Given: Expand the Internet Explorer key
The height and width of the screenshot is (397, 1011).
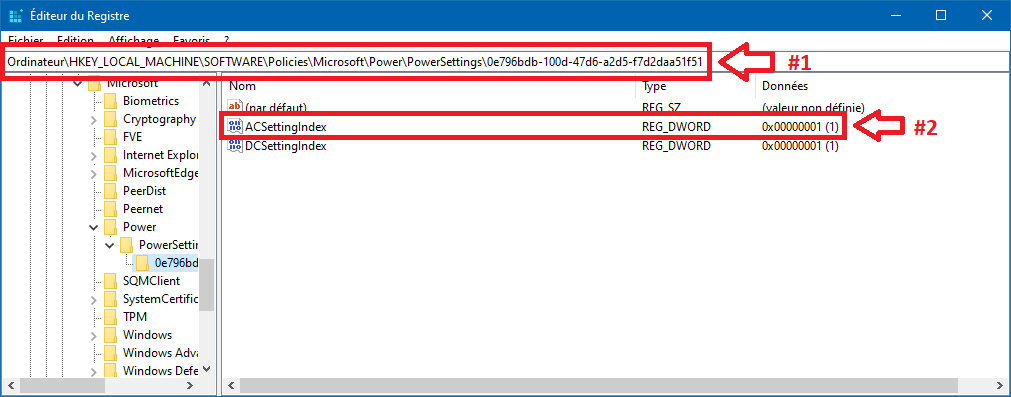Looking at the screenshot, I should [x=94, y=155].
